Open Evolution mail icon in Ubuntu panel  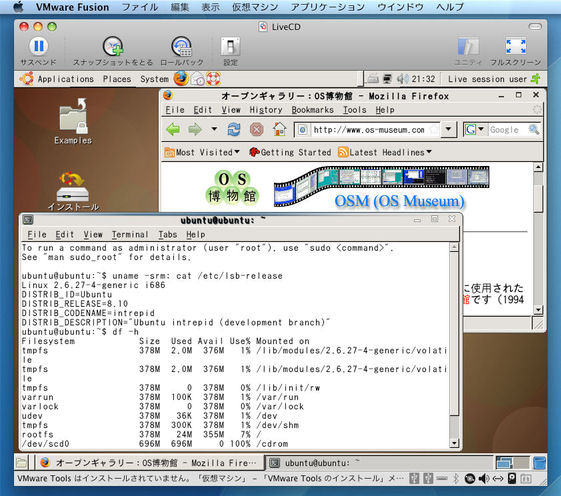197,79
